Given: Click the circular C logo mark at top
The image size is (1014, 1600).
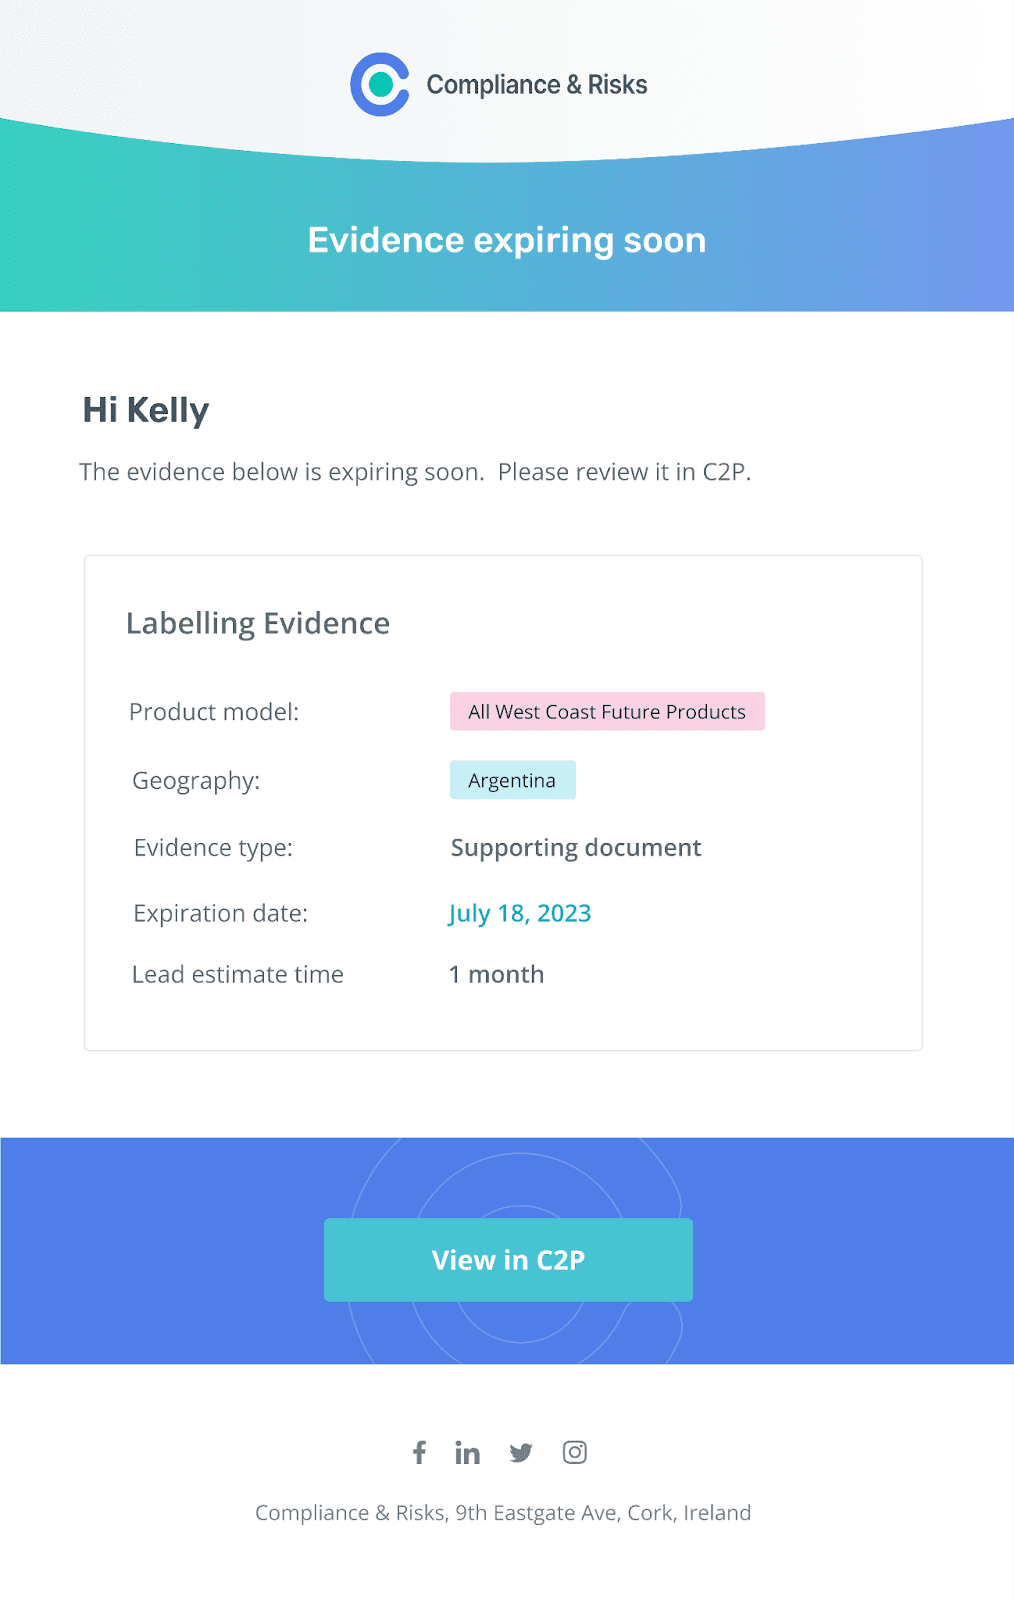Looking at the screenshot, I should click(x=380, y=84).
